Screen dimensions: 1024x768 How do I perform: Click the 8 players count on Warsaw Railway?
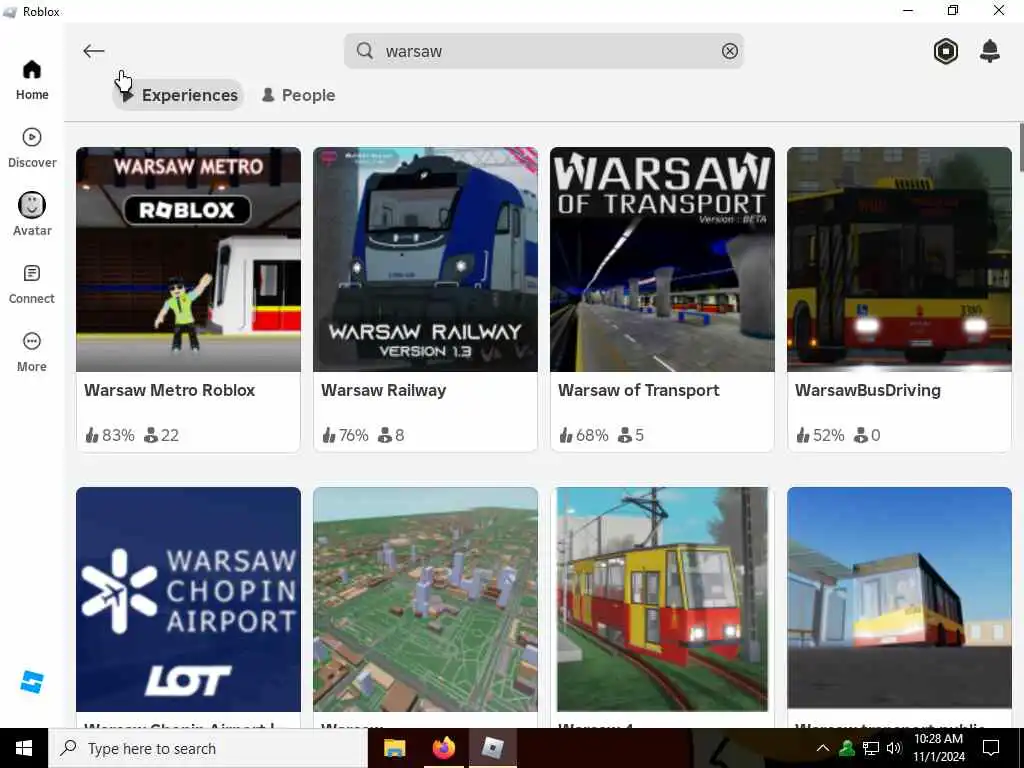[391, 435]
